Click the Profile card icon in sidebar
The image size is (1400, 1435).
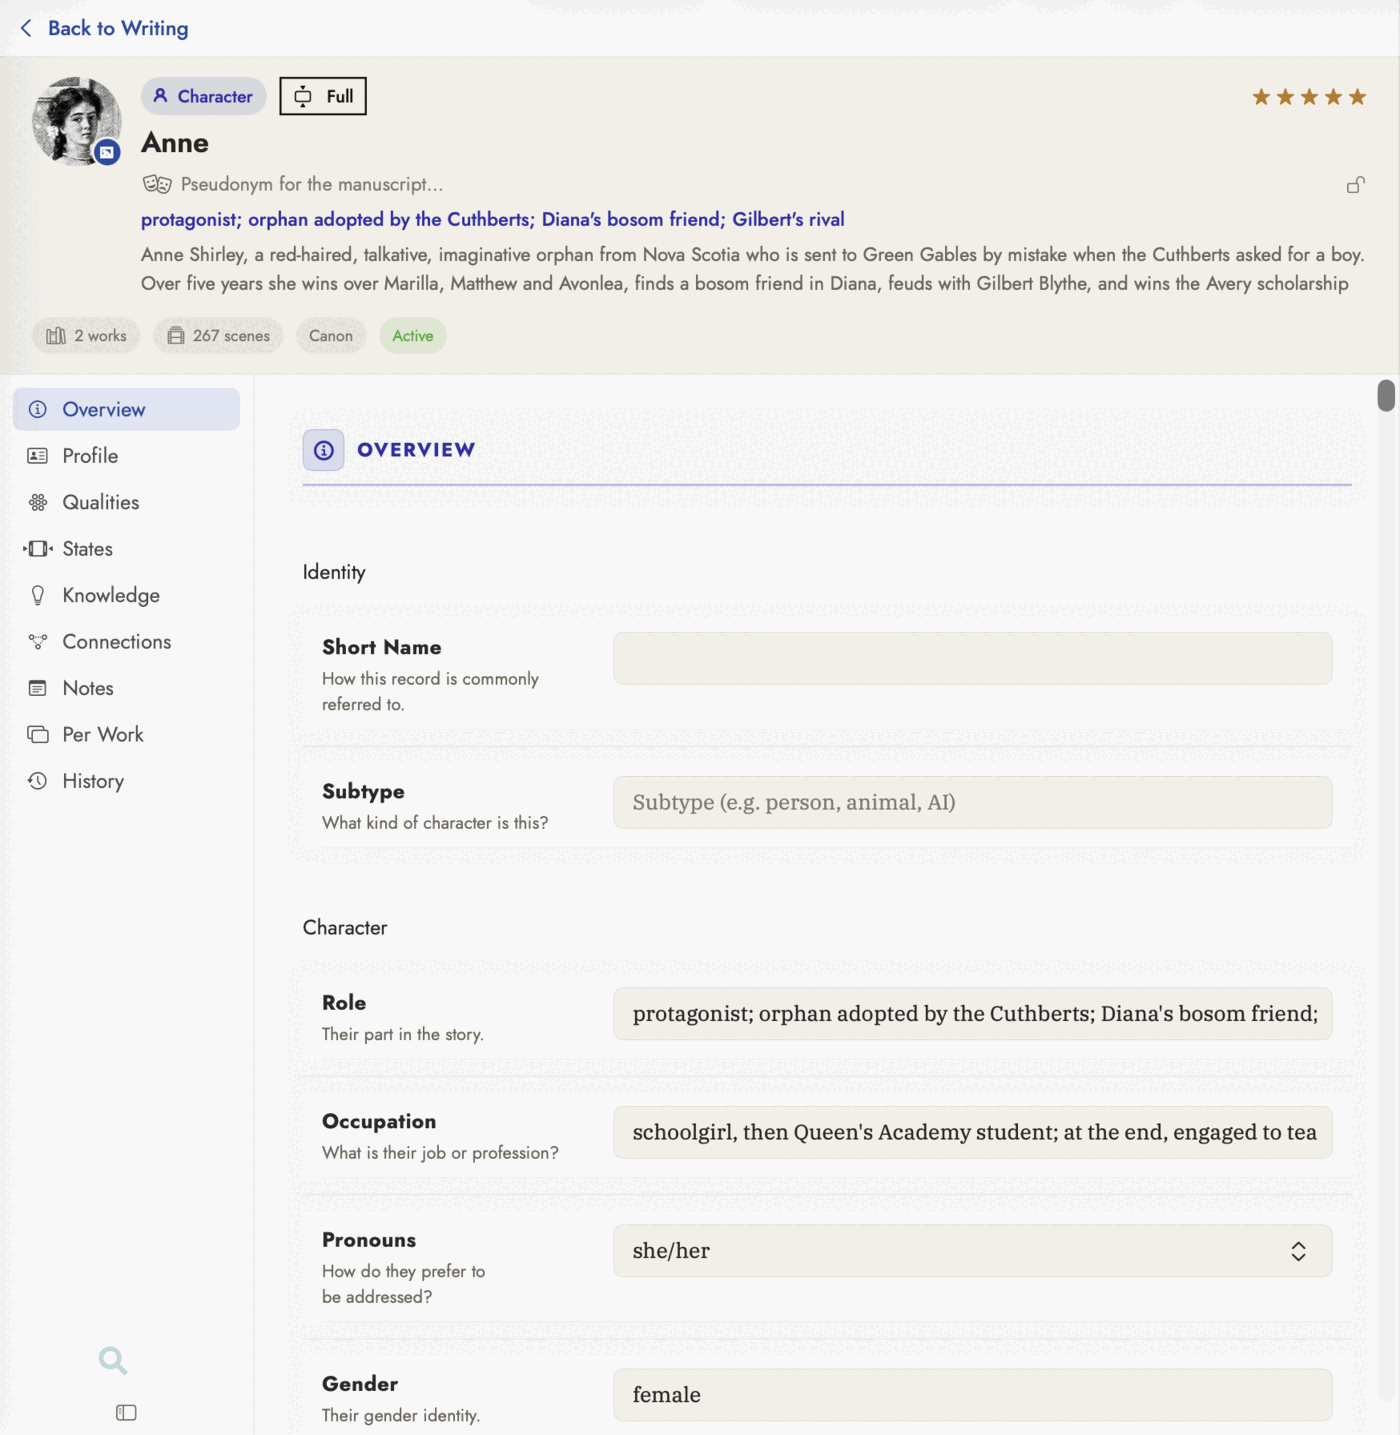[38, 456]
